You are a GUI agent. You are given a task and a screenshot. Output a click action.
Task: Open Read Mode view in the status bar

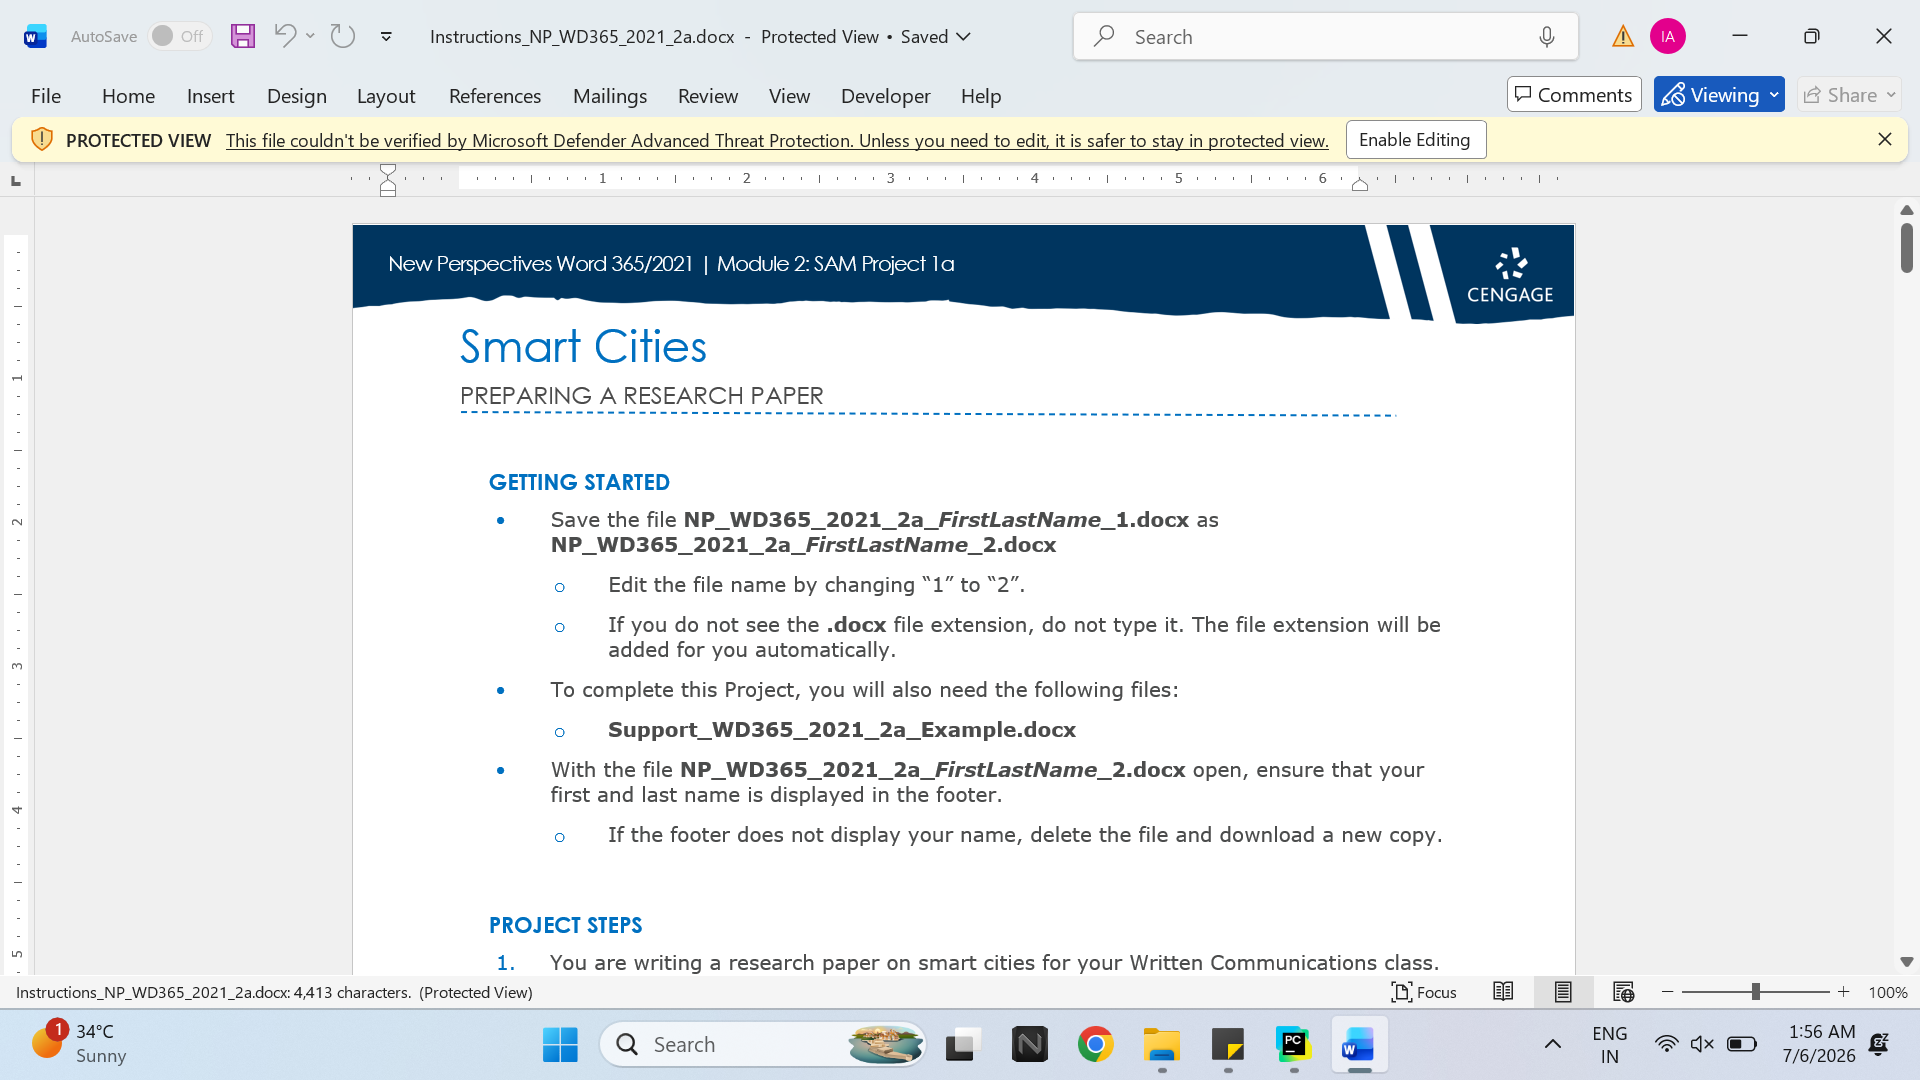tap(1503, 992)
